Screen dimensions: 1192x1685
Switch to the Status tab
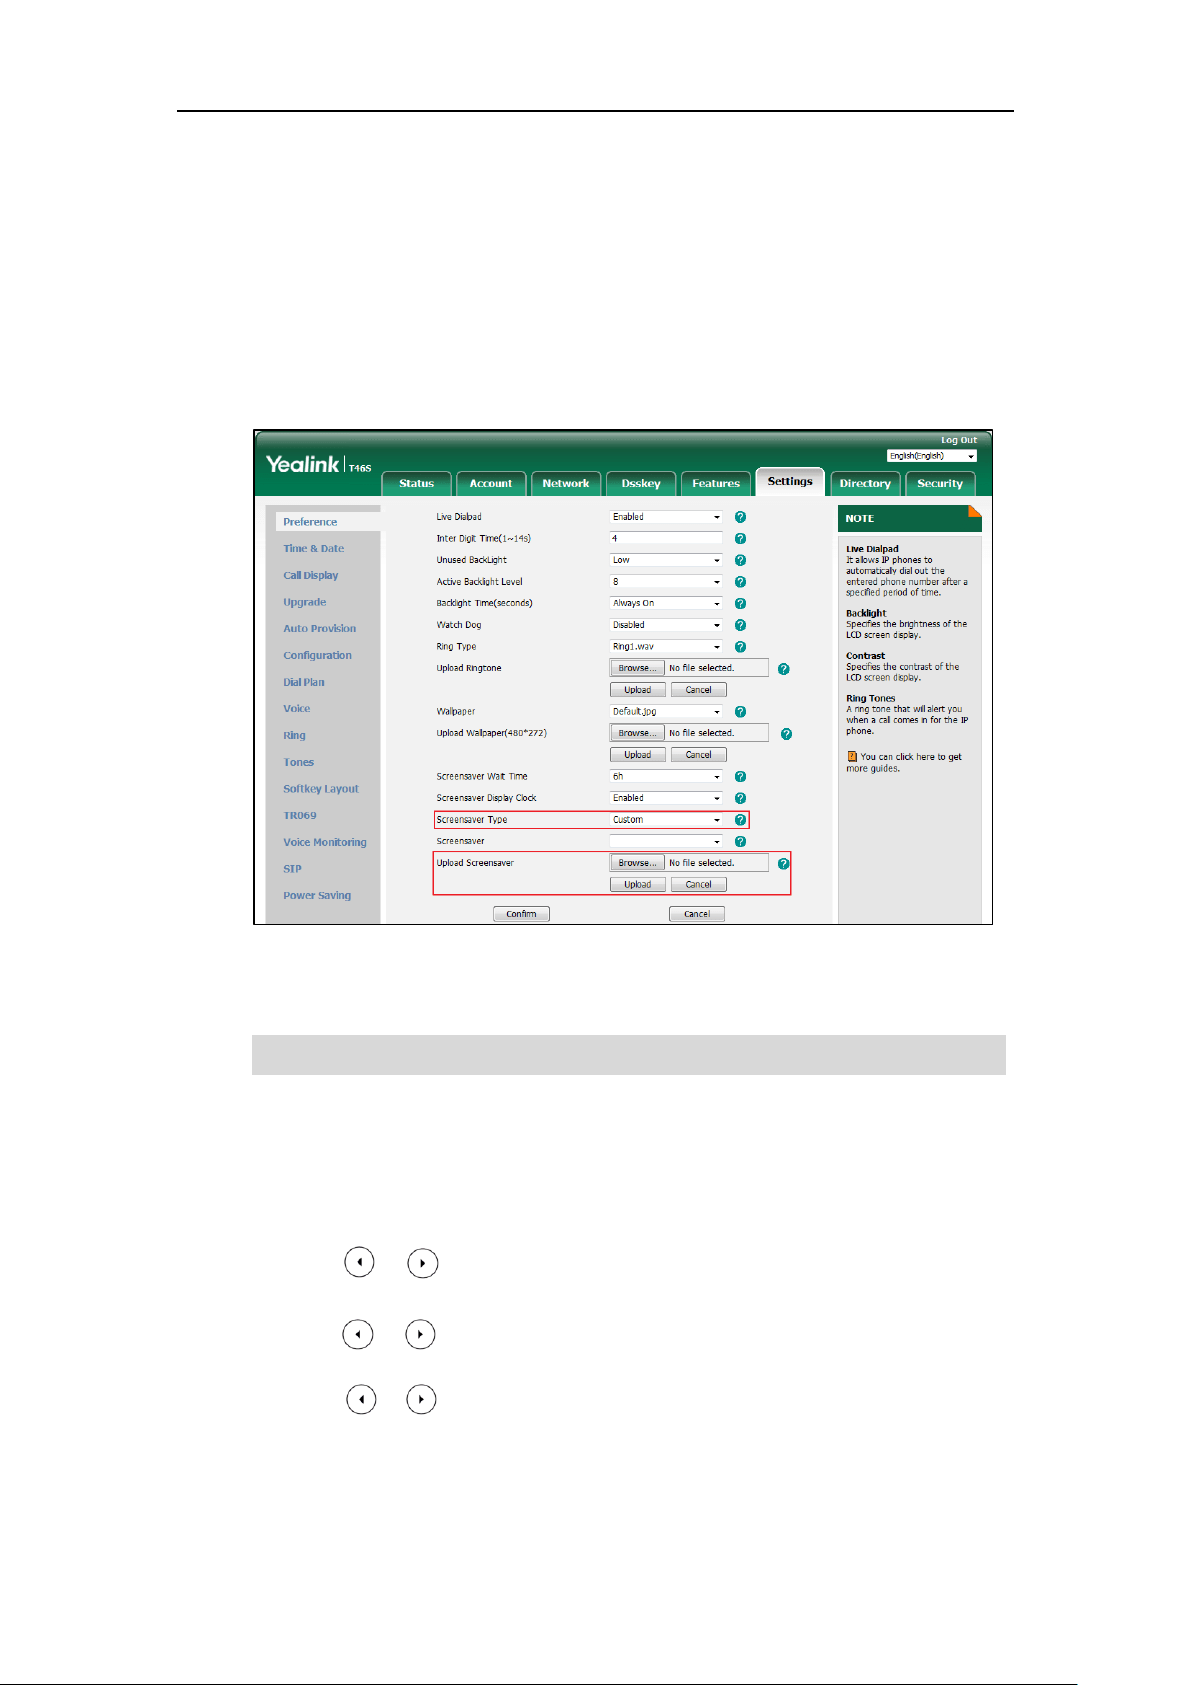[x=417, y=483]
